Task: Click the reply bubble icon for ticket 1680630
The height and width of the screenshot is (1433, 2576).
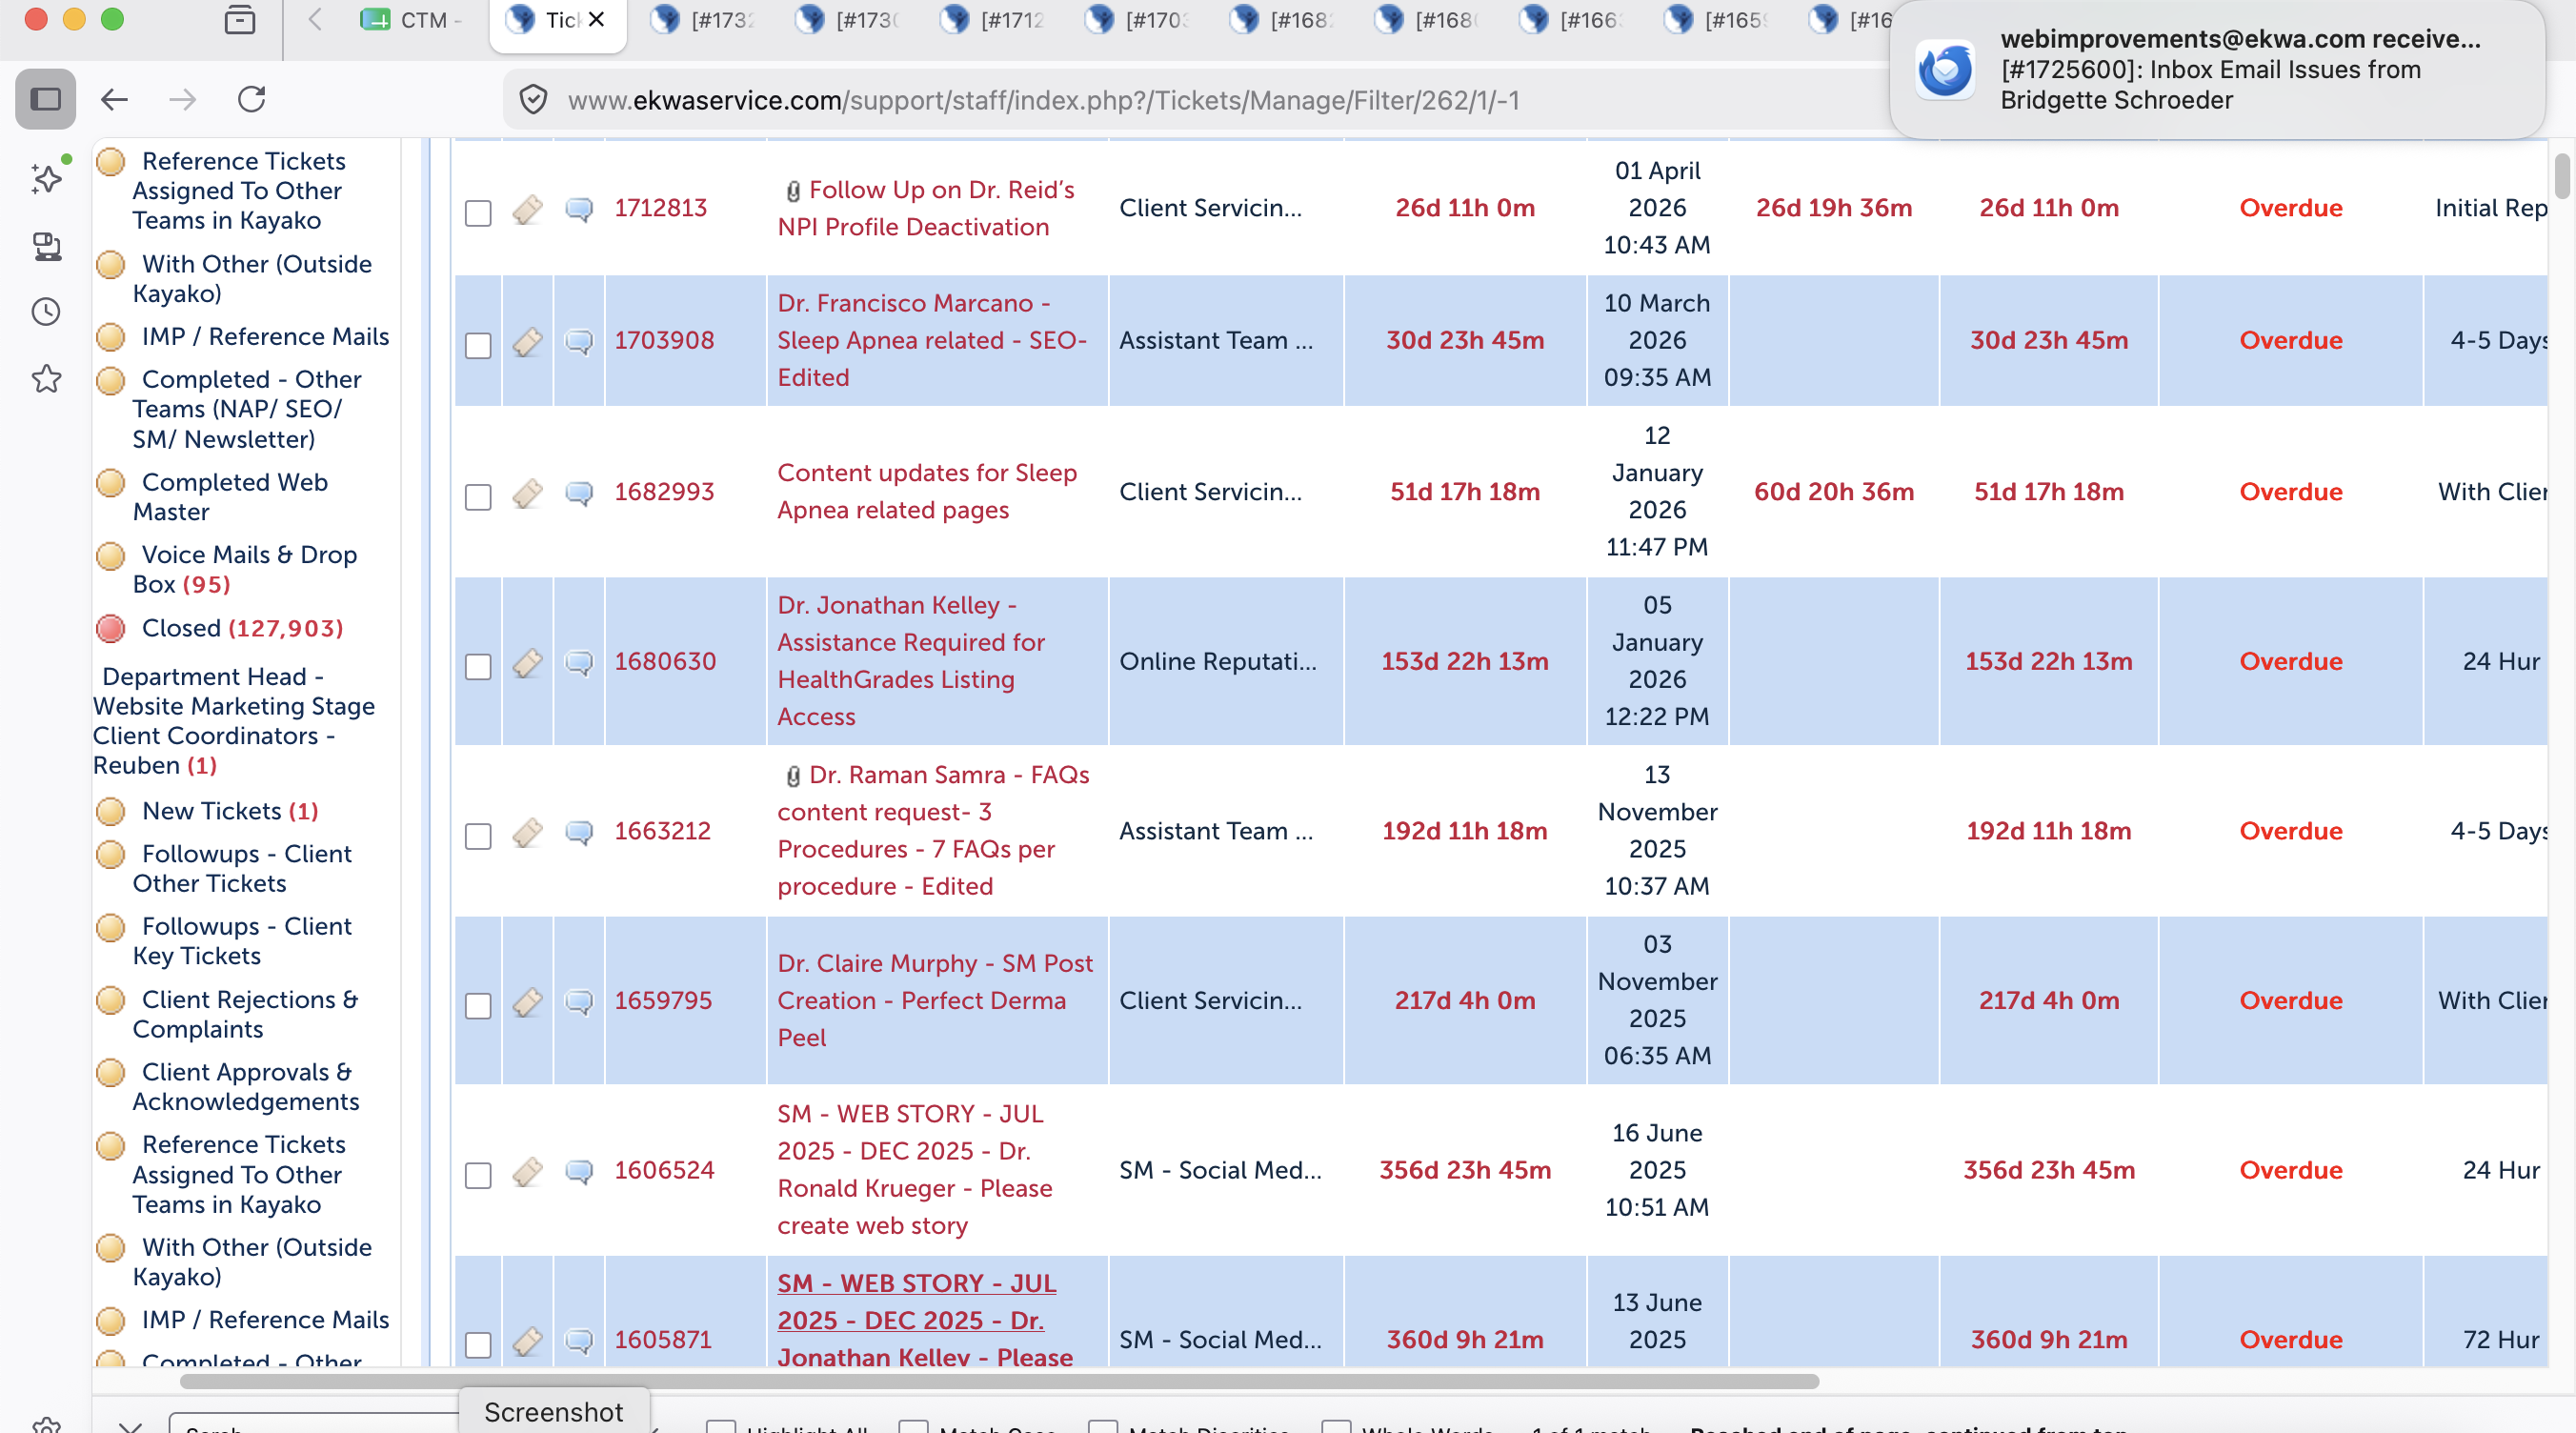Action: (x=579, y=663)
